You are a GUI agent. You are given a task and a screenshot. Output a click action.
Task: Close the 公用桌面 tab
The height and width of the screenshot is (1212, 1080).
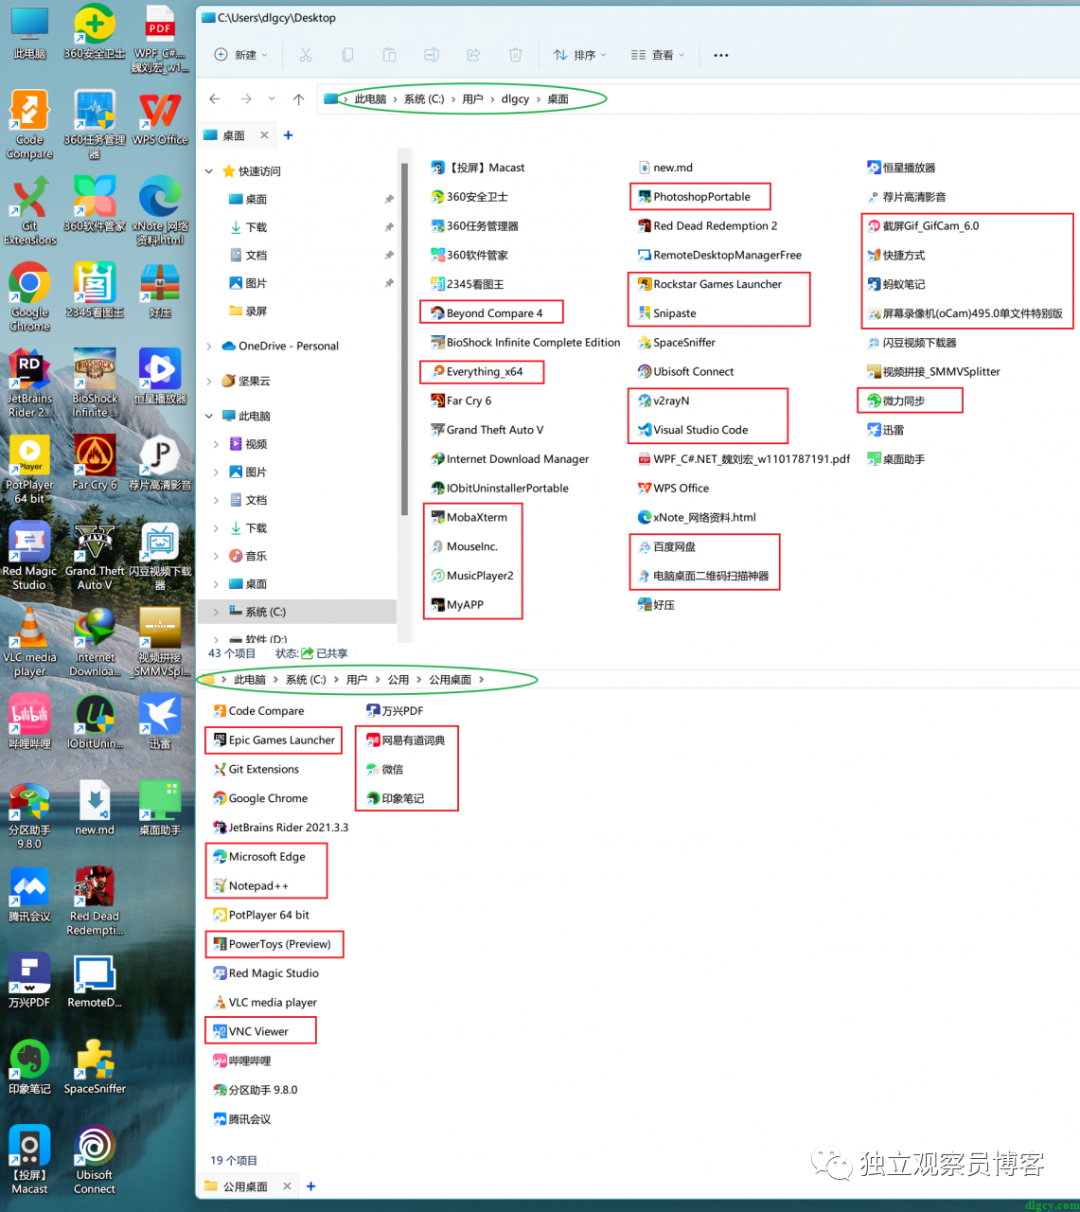point(287,1186)
